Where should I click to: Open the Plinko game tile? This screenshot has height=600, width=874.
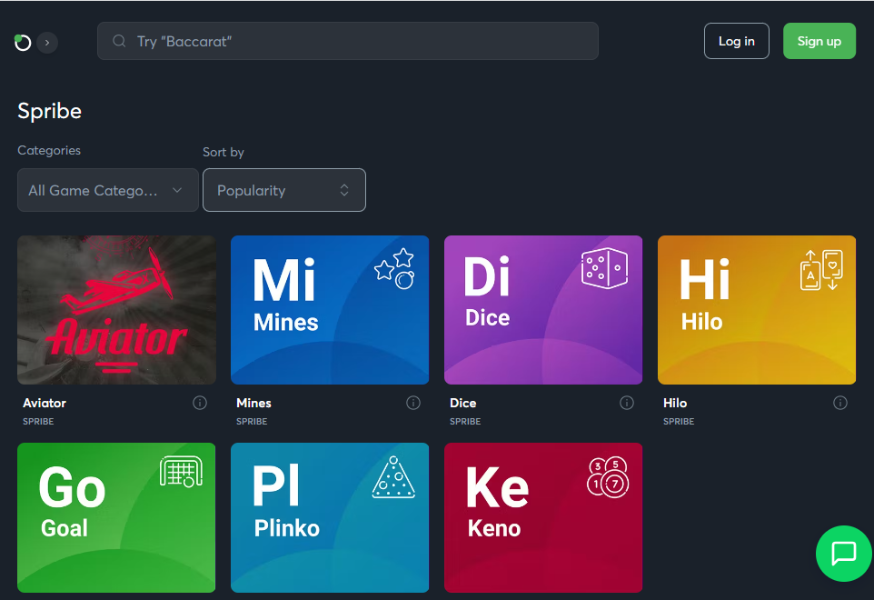click(x=330, y=518)
